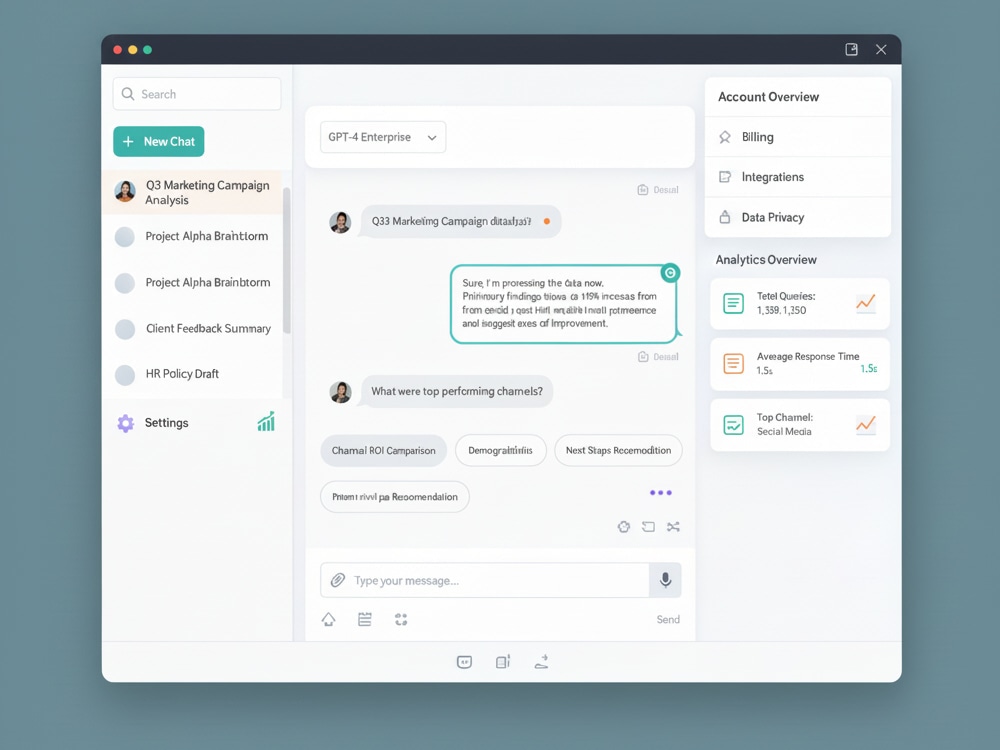Open Integrations in Account Overview

[798, 177]
